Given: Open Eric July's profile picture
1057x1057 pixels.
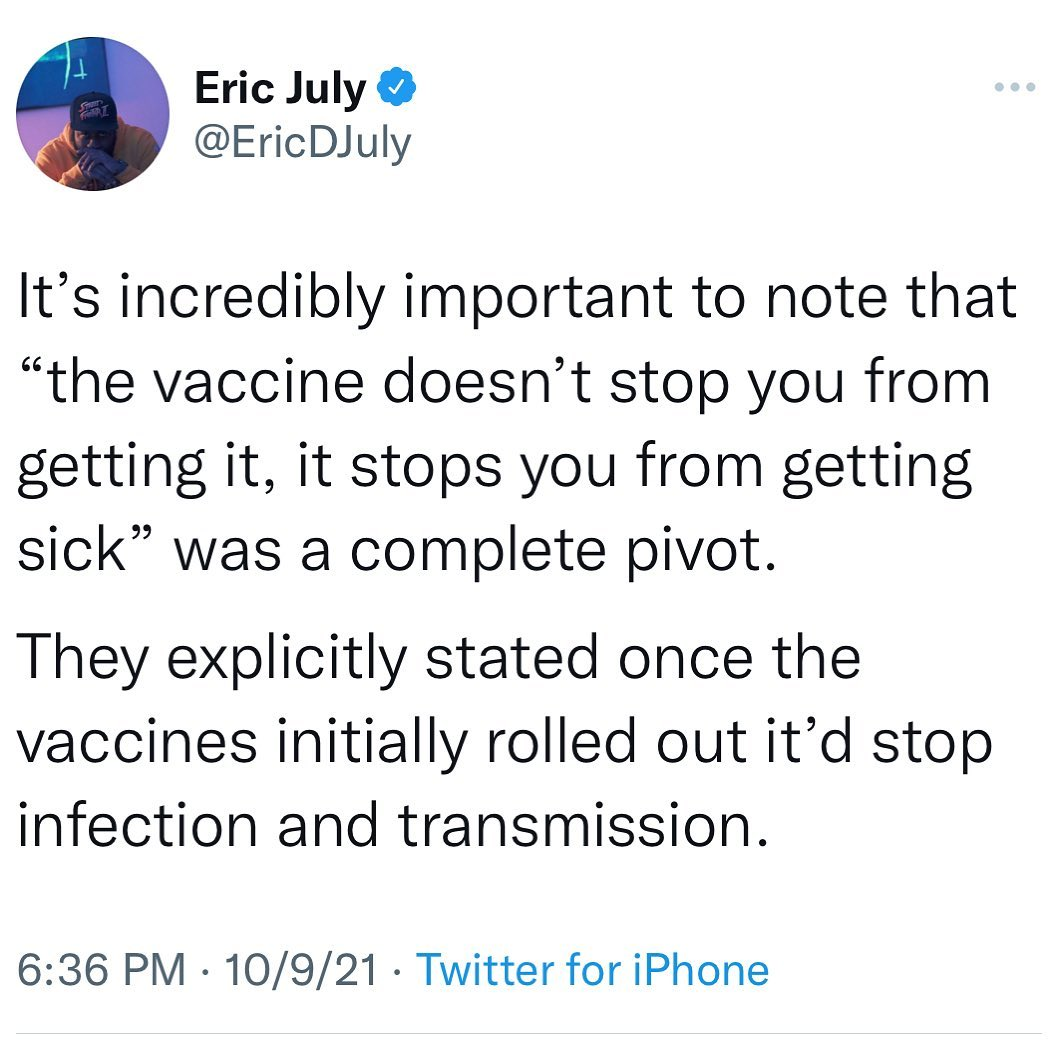Looking at the screenshot, I should [92, 114].
